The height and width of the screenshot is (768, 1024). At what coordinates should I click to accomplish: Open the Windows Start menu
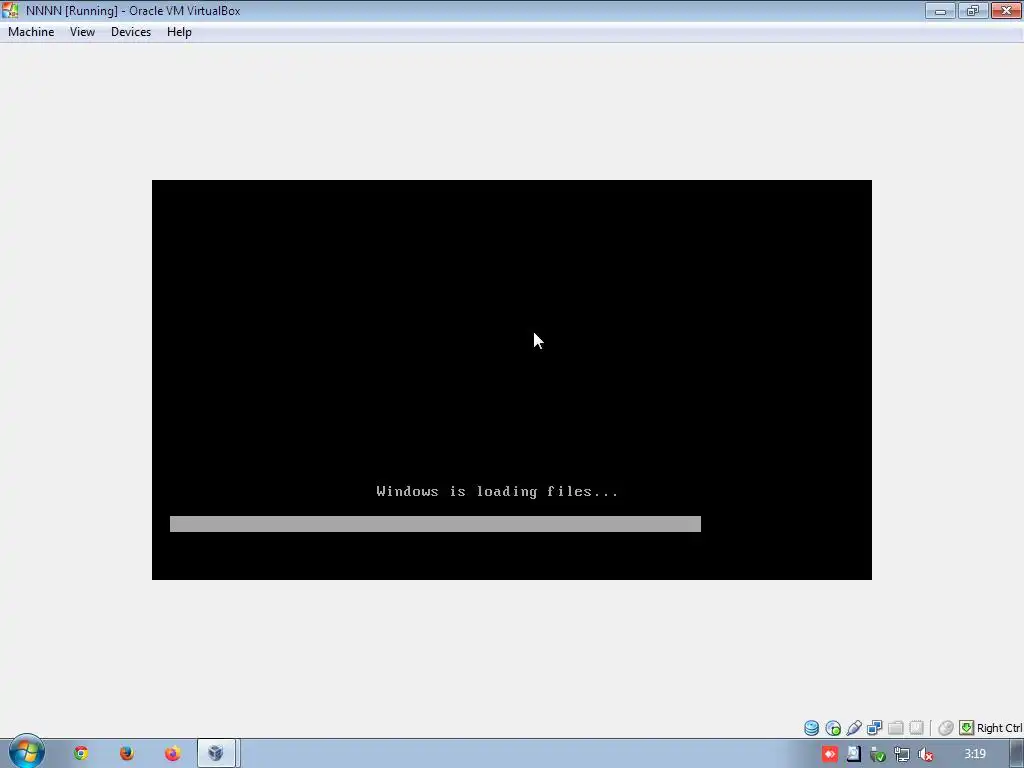[26, 752]
